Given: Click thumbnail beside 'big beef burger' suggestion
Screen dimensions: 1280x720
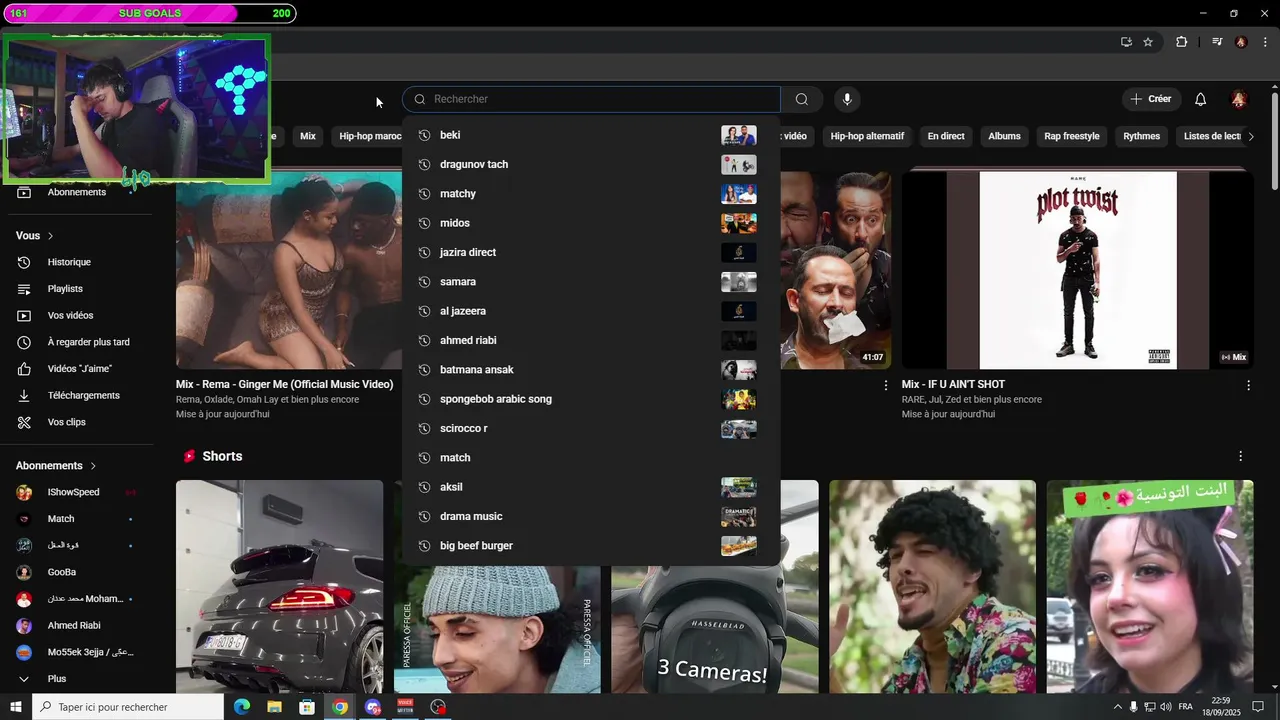Looking at the screenshot, I should 739,546.
